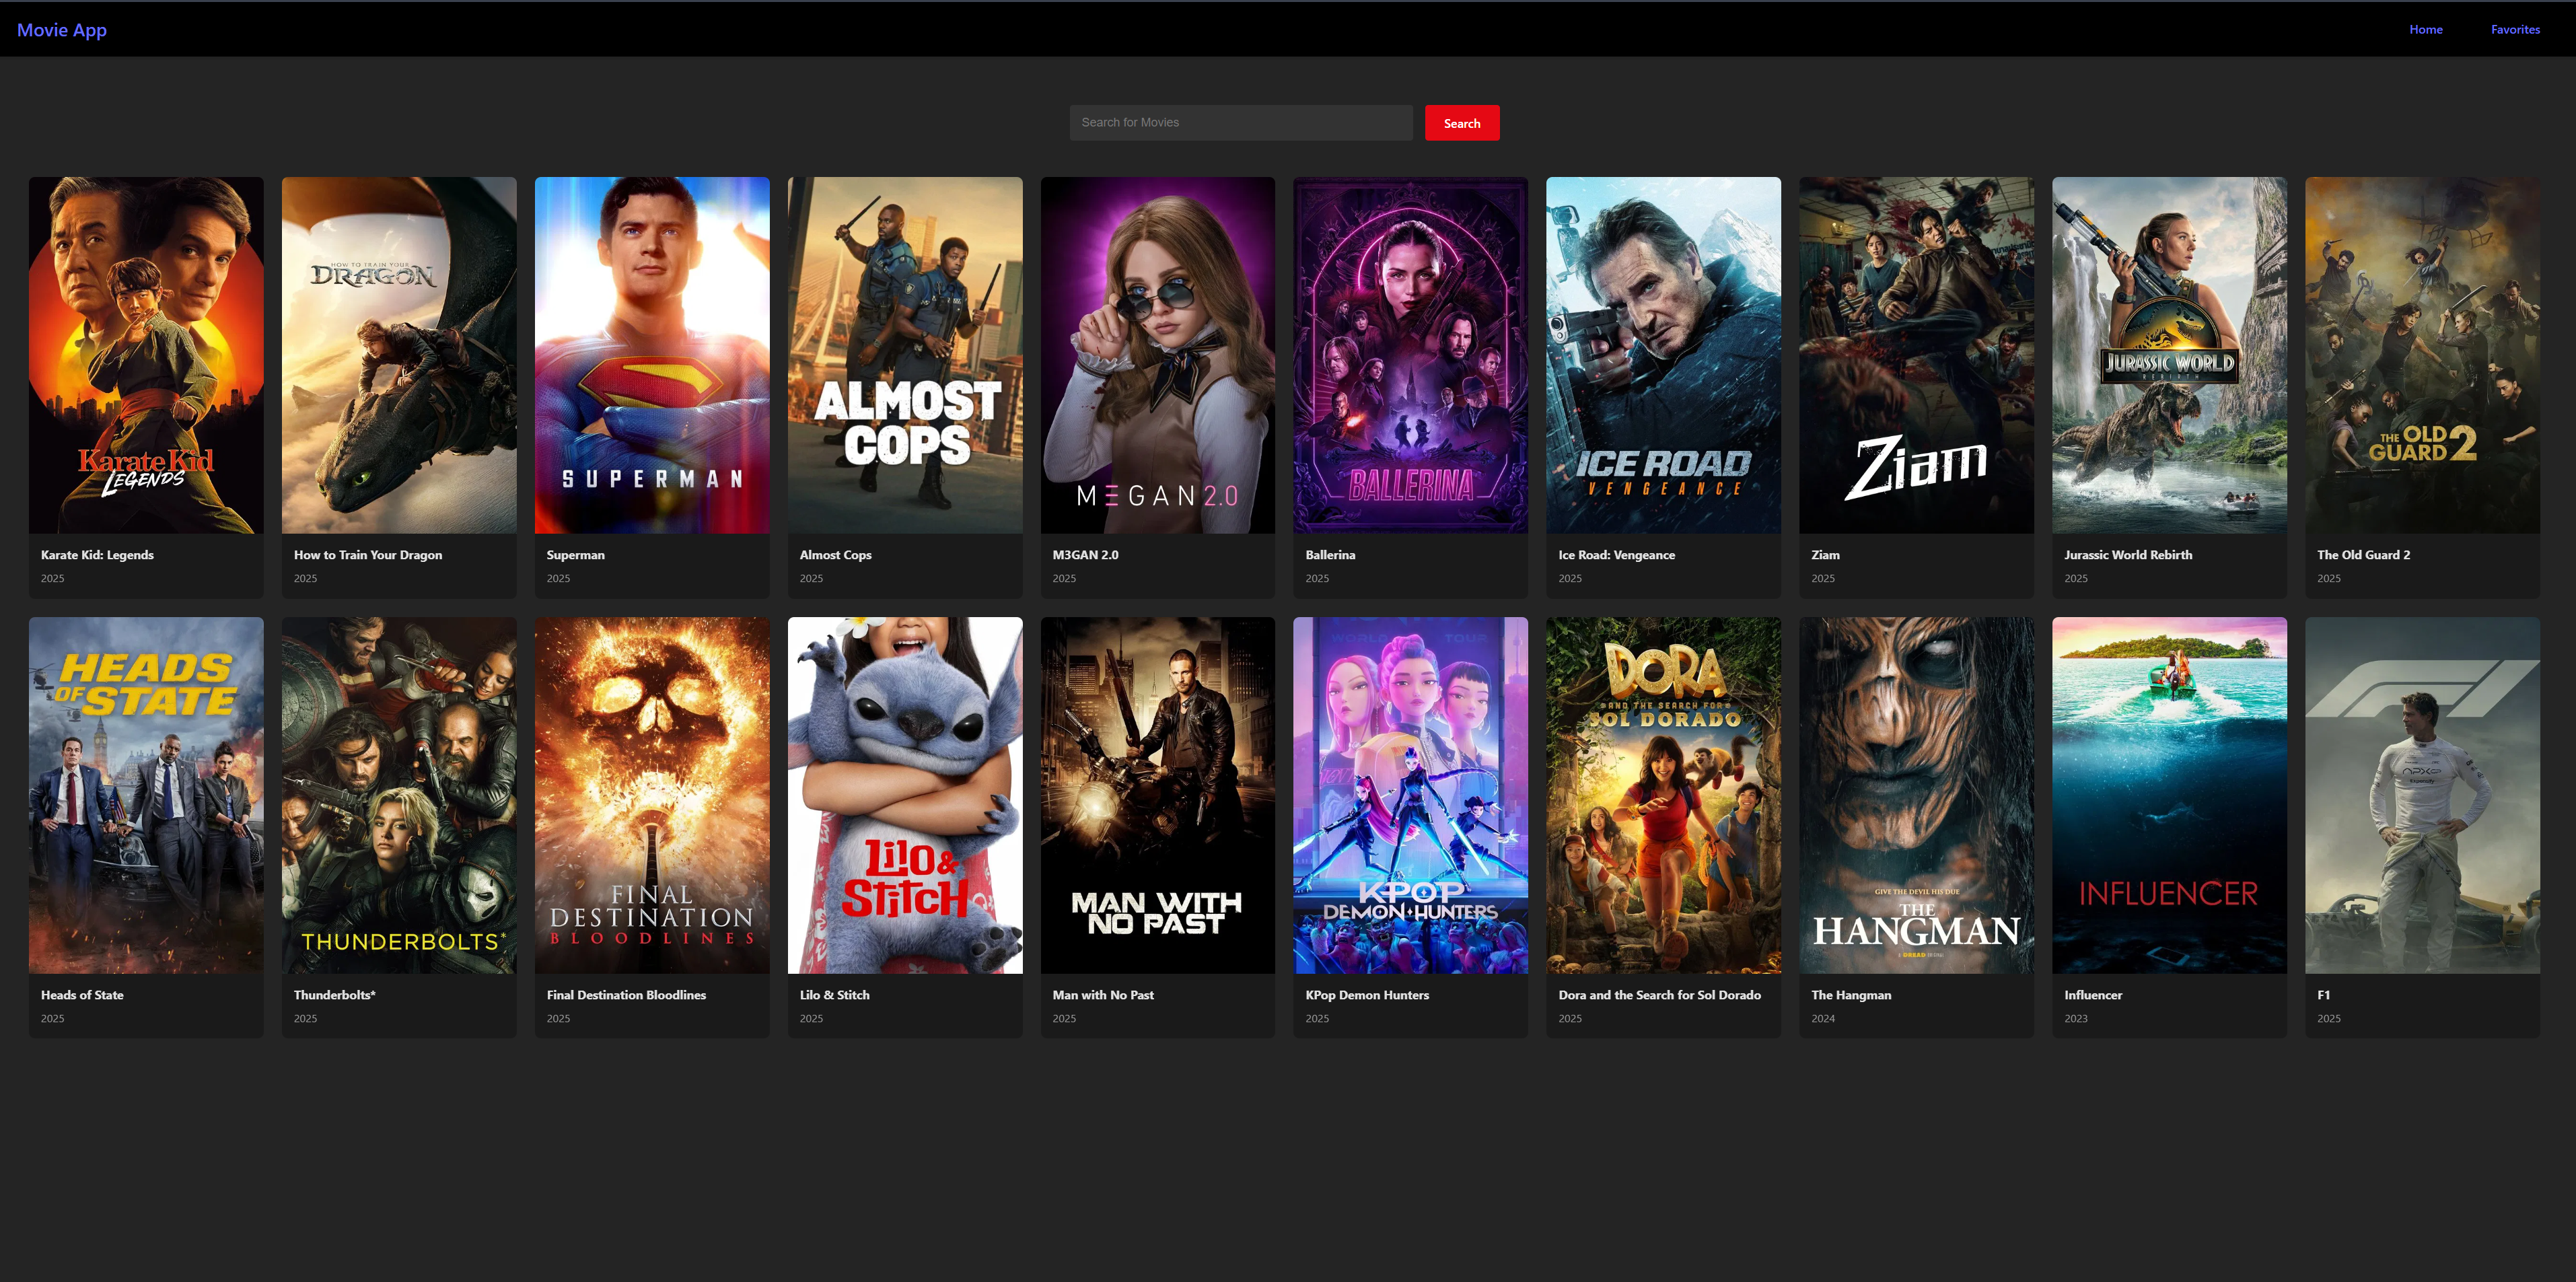Focus the Search for Movies field

click(1240, 123)
